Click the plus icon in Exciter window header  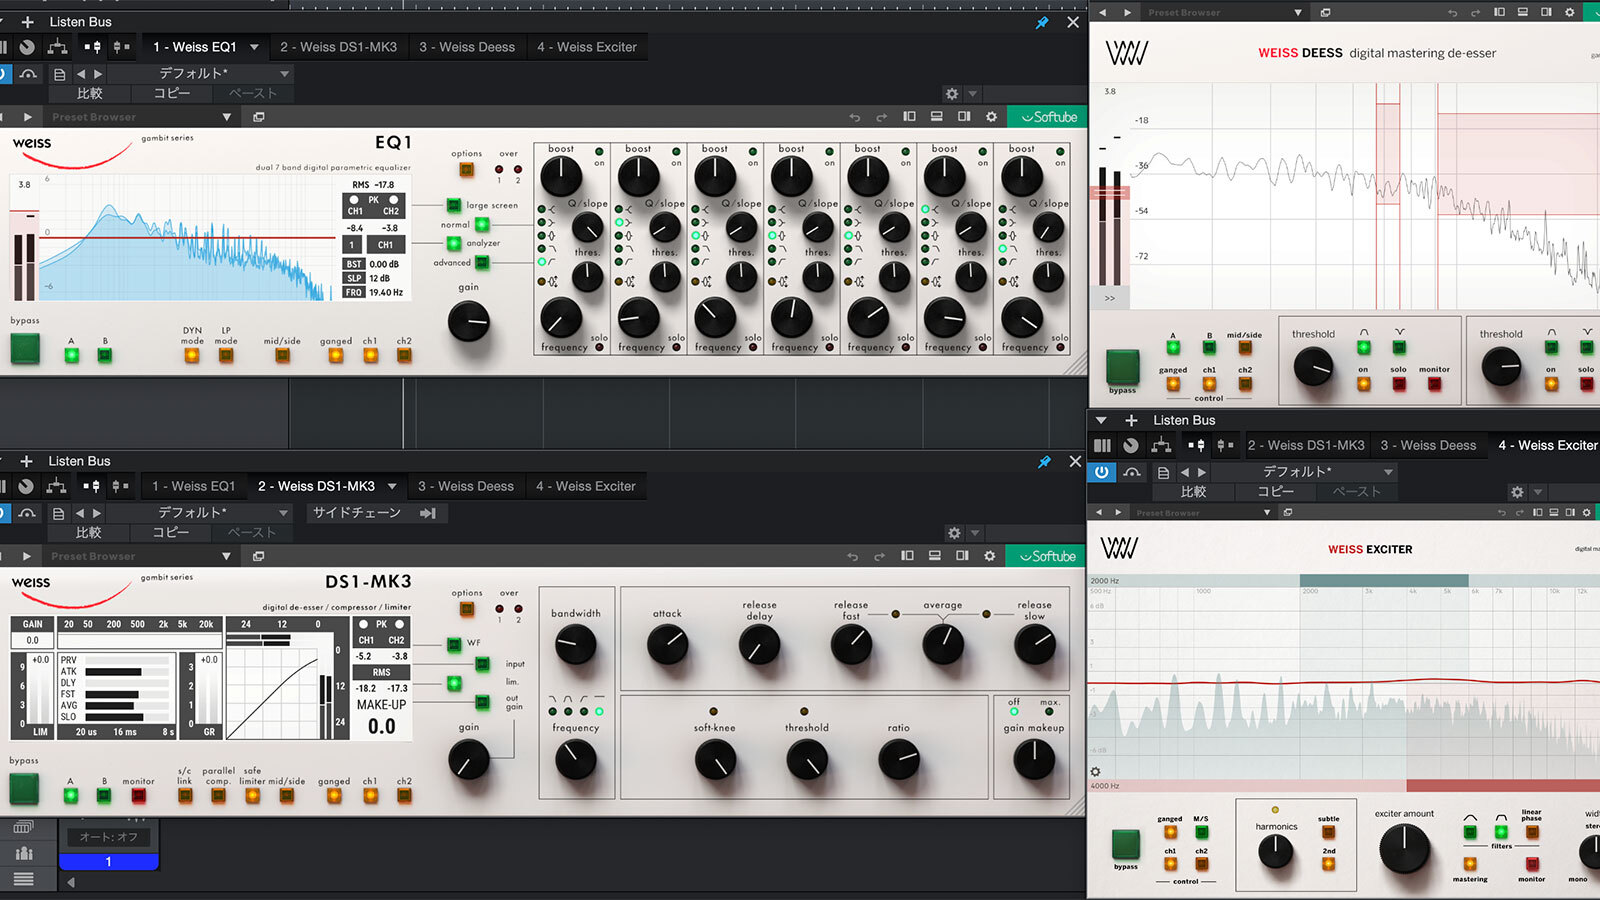click(1131, 420)
